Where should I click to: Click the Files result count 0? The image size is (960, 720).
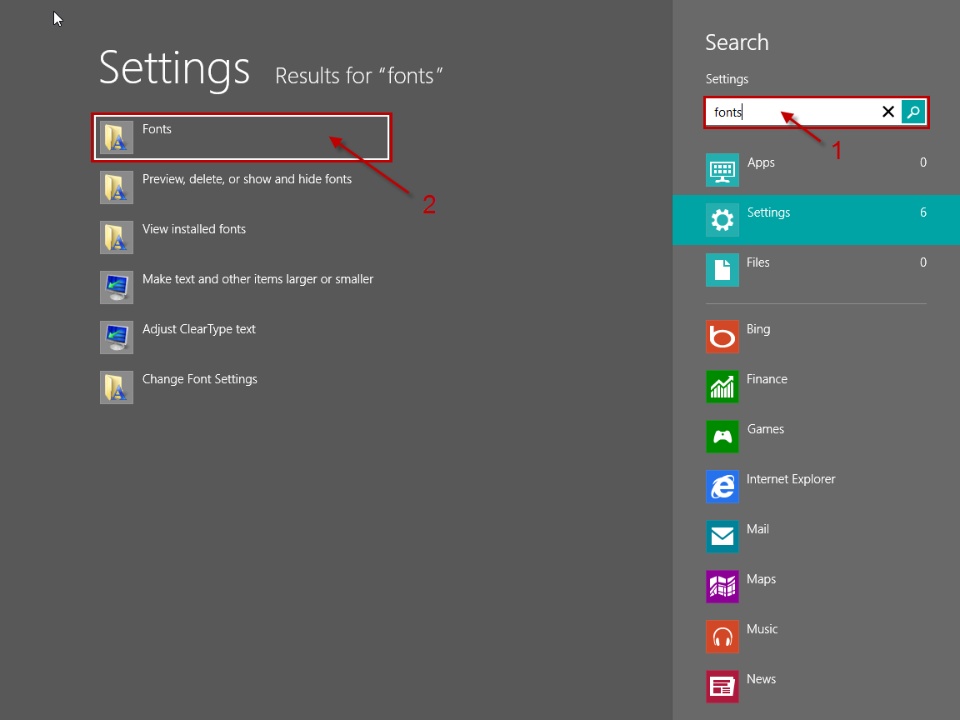coord(923,263)
